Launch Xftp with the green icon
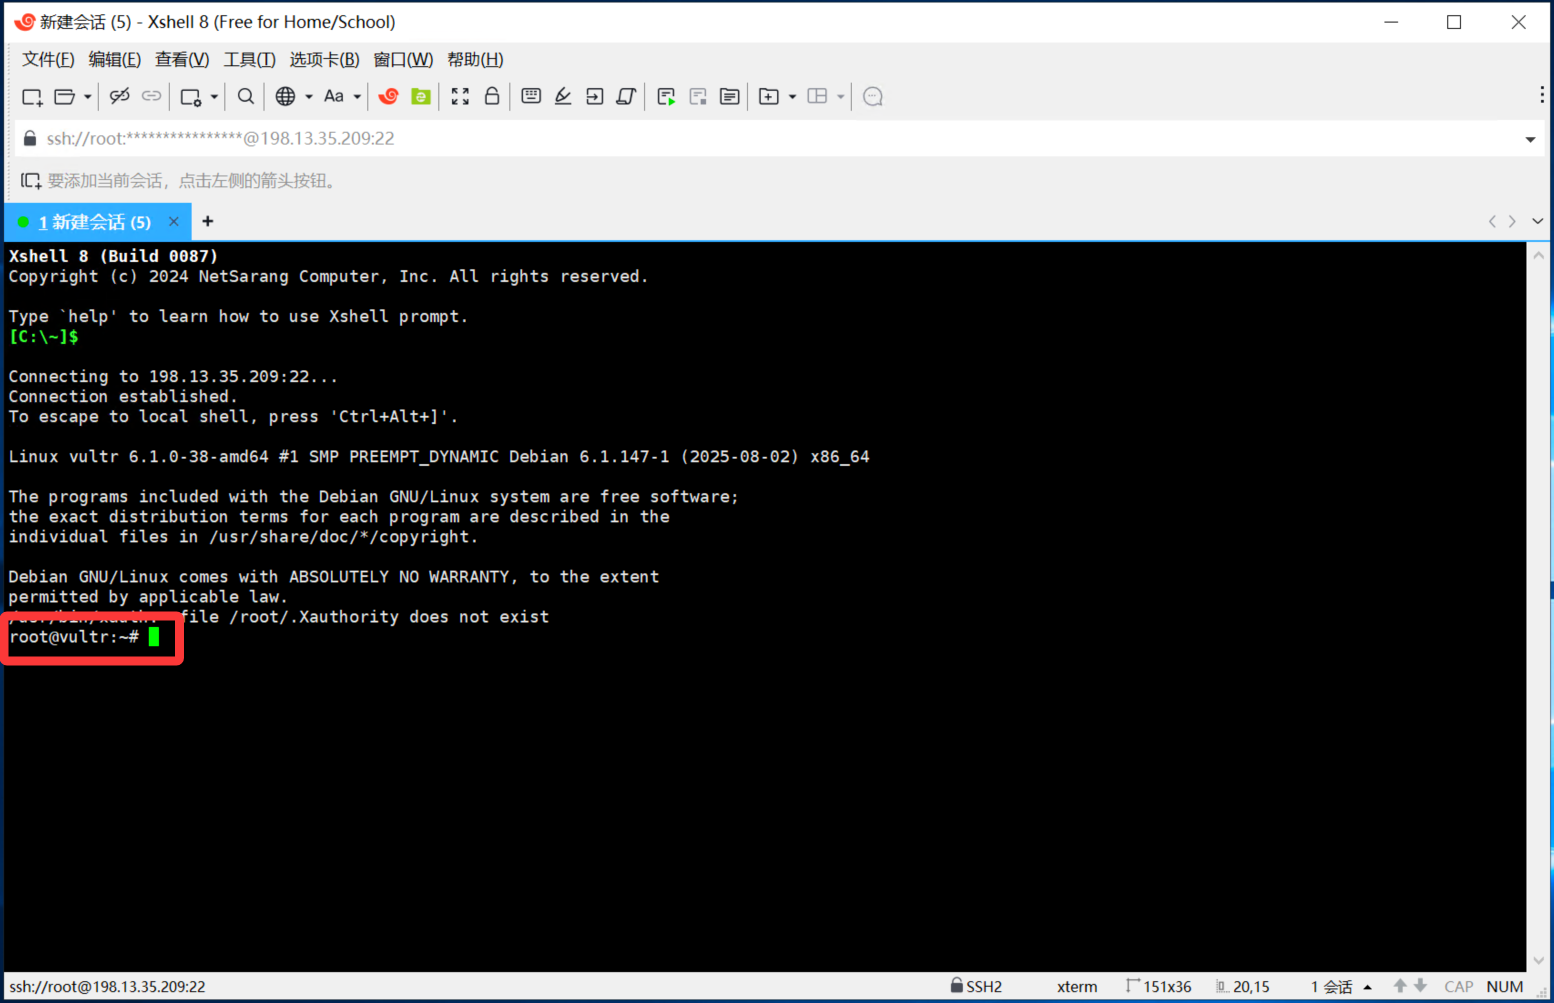This screenshot has height=1003, width=1554. [x=421, y=97]
